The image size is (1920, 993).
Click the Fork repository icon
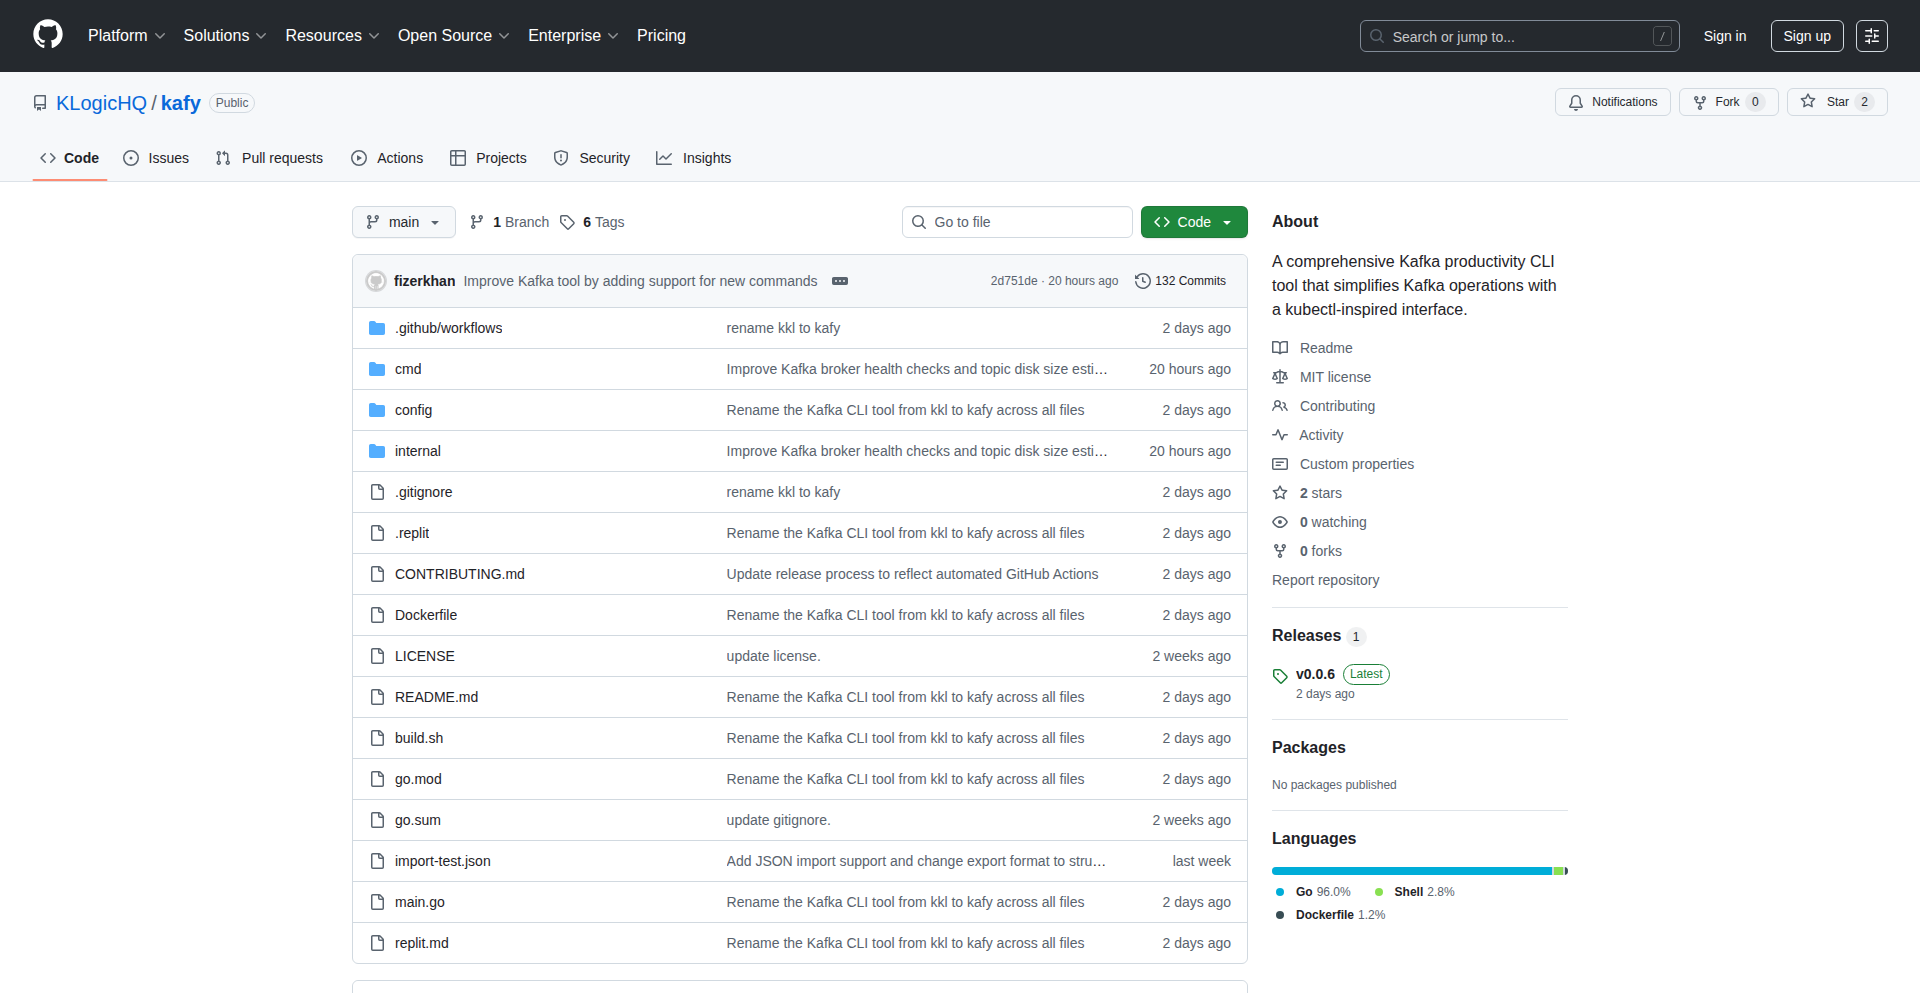click(1700, 102)
